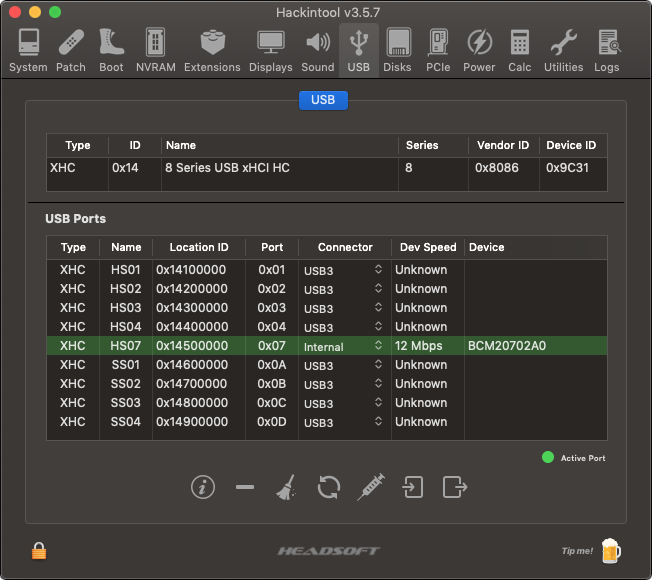
Task: Open connector dropdown for SS03
Action: tap(343, 403)
